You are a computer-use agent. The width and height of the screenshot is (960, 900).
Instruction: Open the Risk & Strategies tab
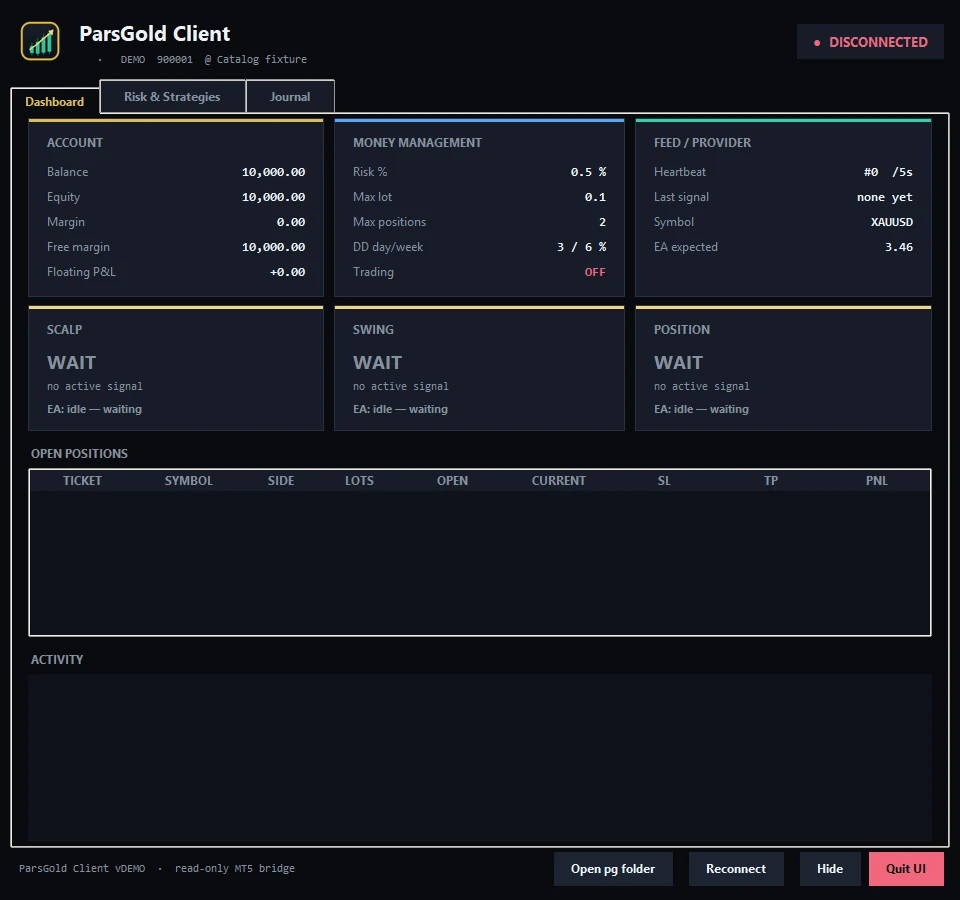click(x=172, y=97)
